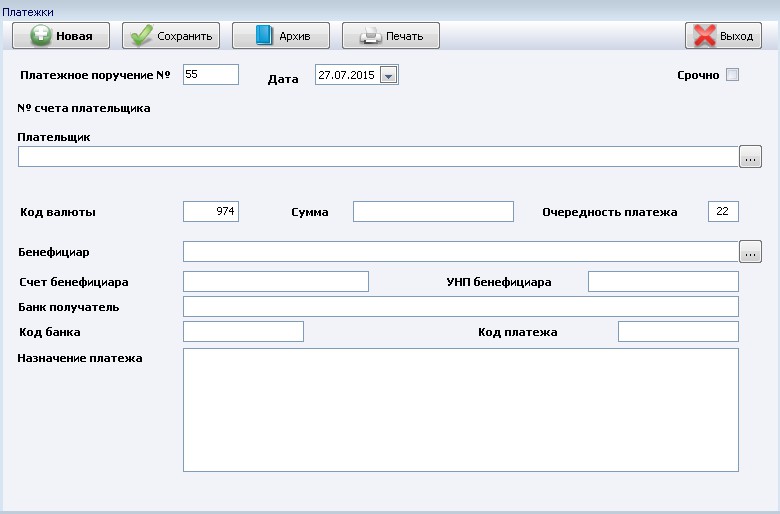The height and width of the screenshot is (514, 780).
Task: Create a new payment with Новая button
Action: point(61,36)
